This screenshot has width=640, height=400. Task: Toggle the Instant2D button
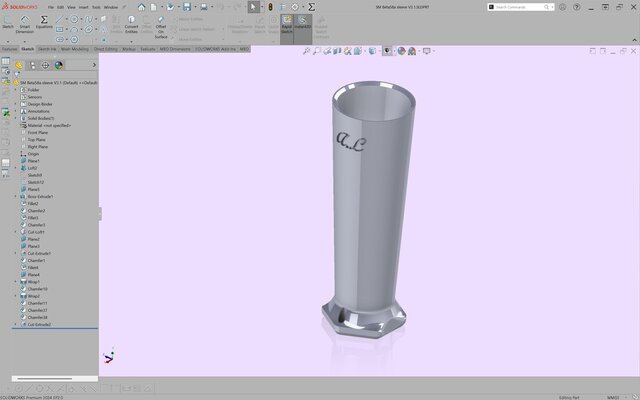tap(303, 25)
